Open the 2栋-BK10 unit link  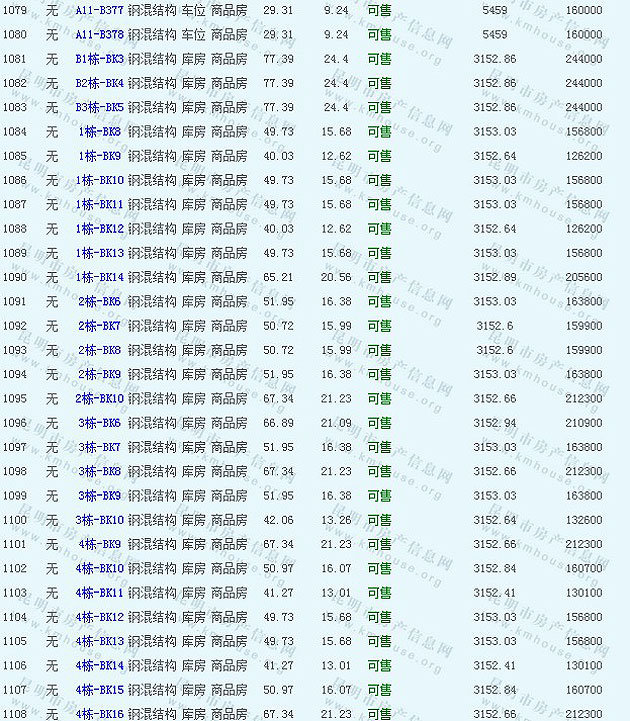100,399
